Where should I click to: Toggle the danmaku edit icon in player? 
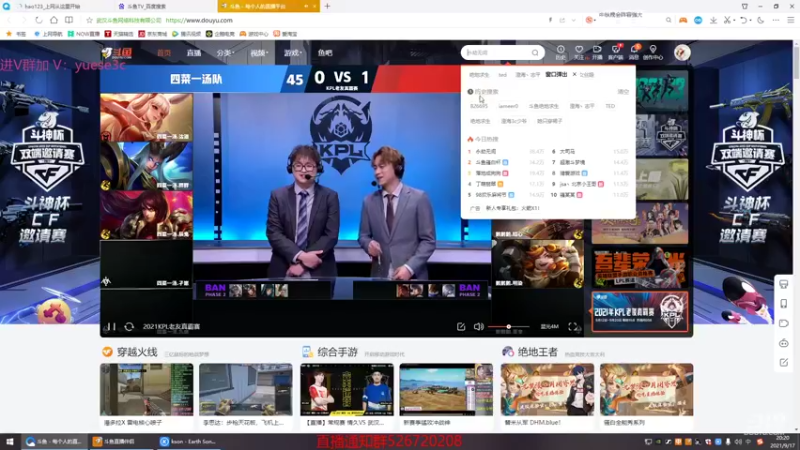[461, 327]
